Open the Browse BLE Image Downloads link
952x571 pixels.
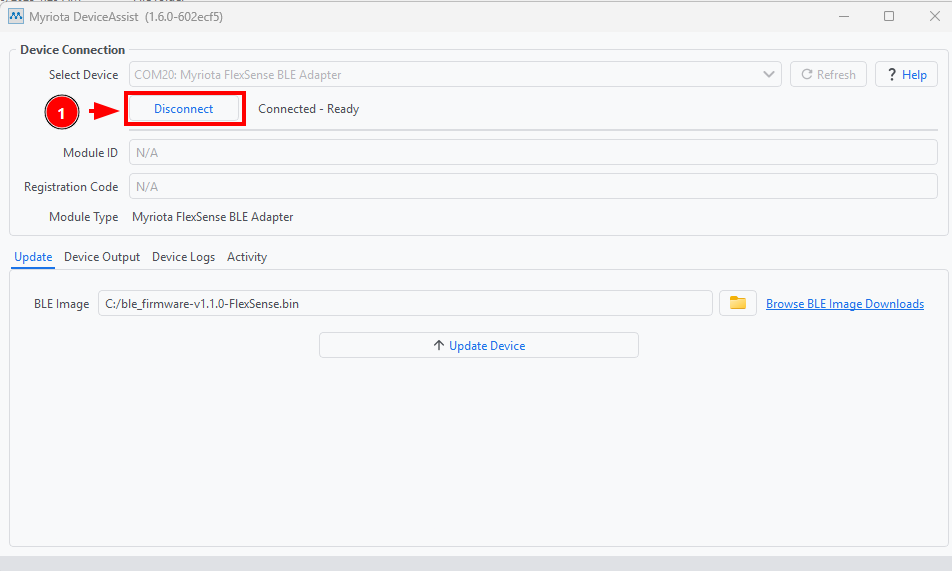(x=845, y=304)
